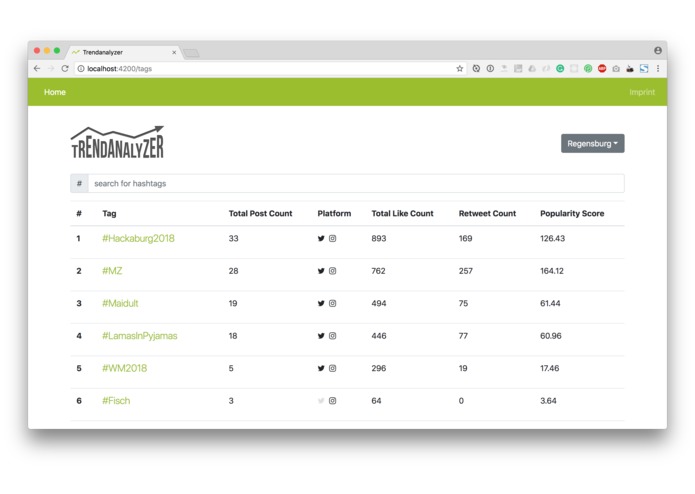The width and height of the screenshot is (695, 494).
Task: Click Twitter icon in #WM2018 row
Action: point(321,368)
